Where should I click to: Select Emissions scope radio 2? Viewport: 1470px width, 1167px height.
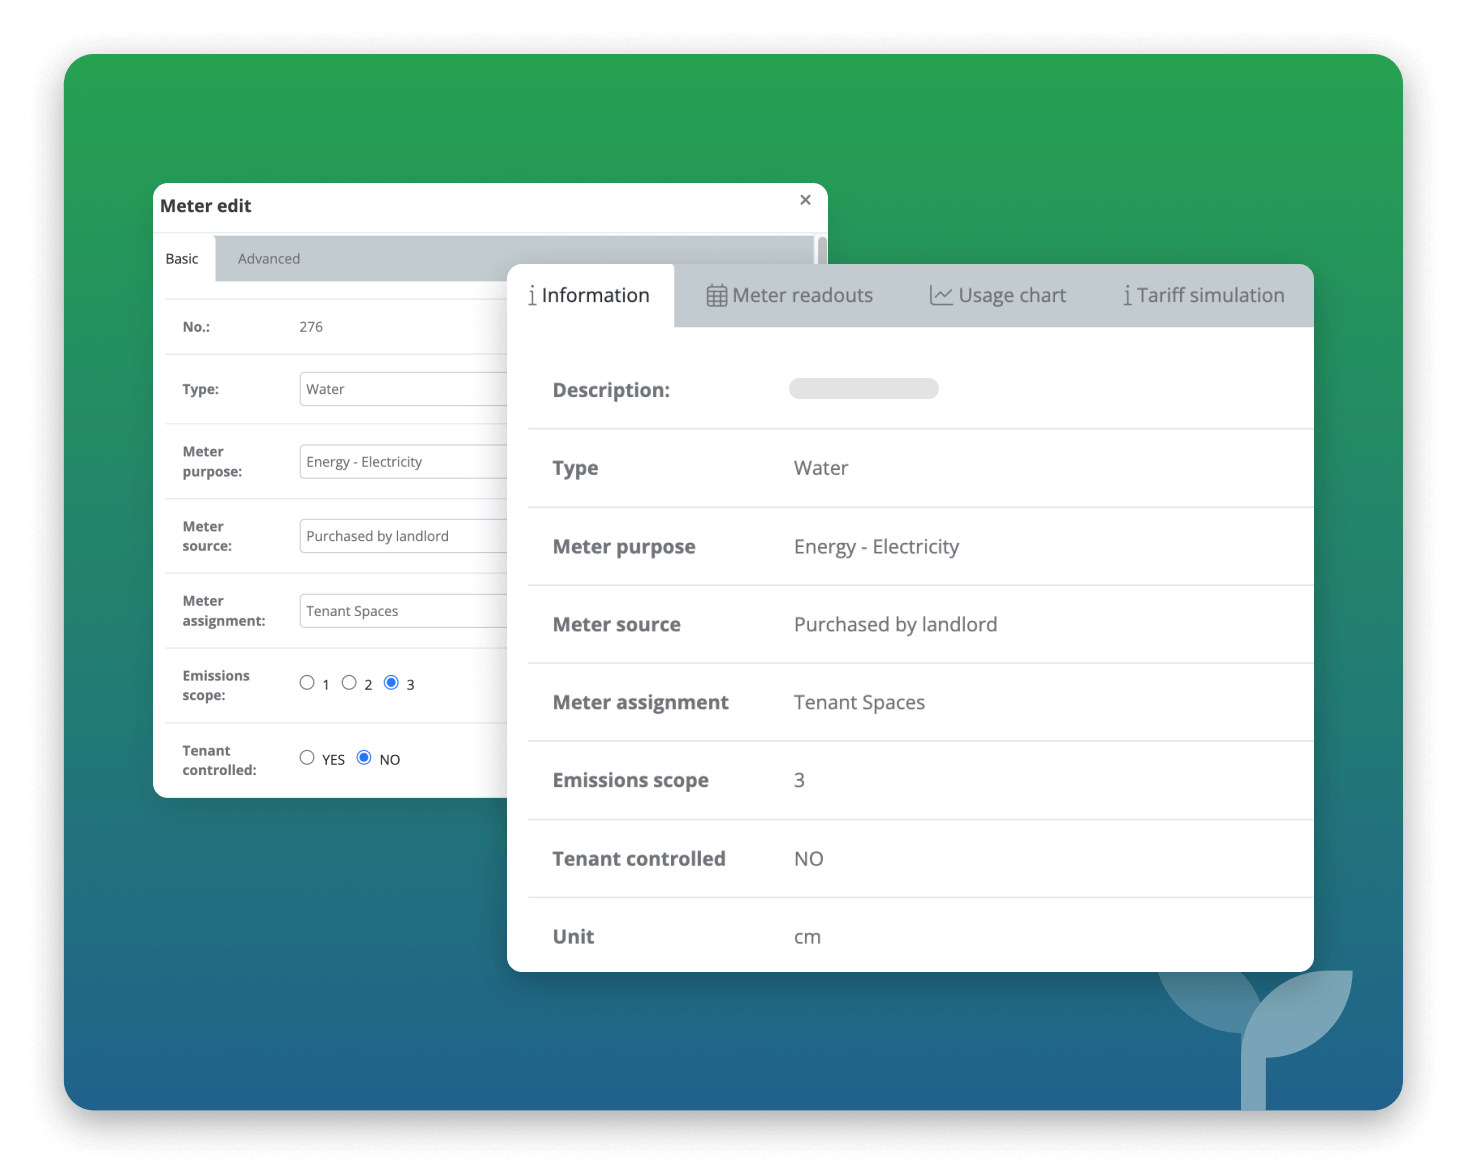point(349,683)
